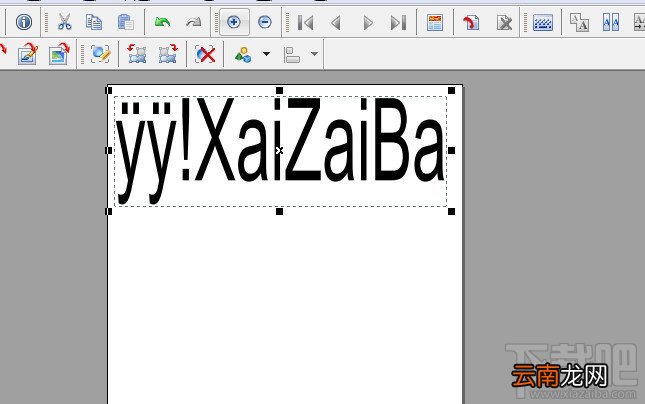The height and width of the screenshot is (404, 645).
Task: Copy the selected object
Action: [x=94, y=22]
